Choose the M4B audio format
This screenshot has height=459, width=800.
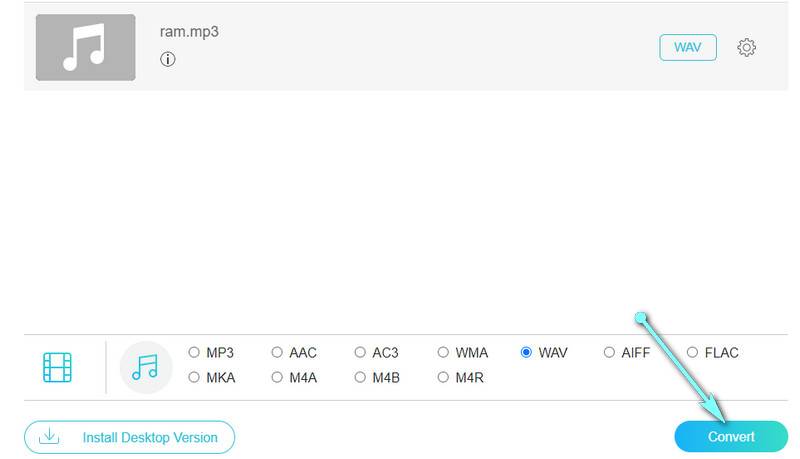point(360,377)
